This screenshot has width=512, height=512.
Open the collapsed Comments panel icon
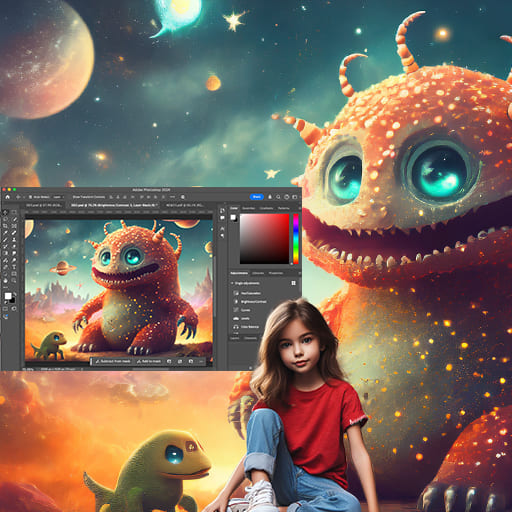222,218
